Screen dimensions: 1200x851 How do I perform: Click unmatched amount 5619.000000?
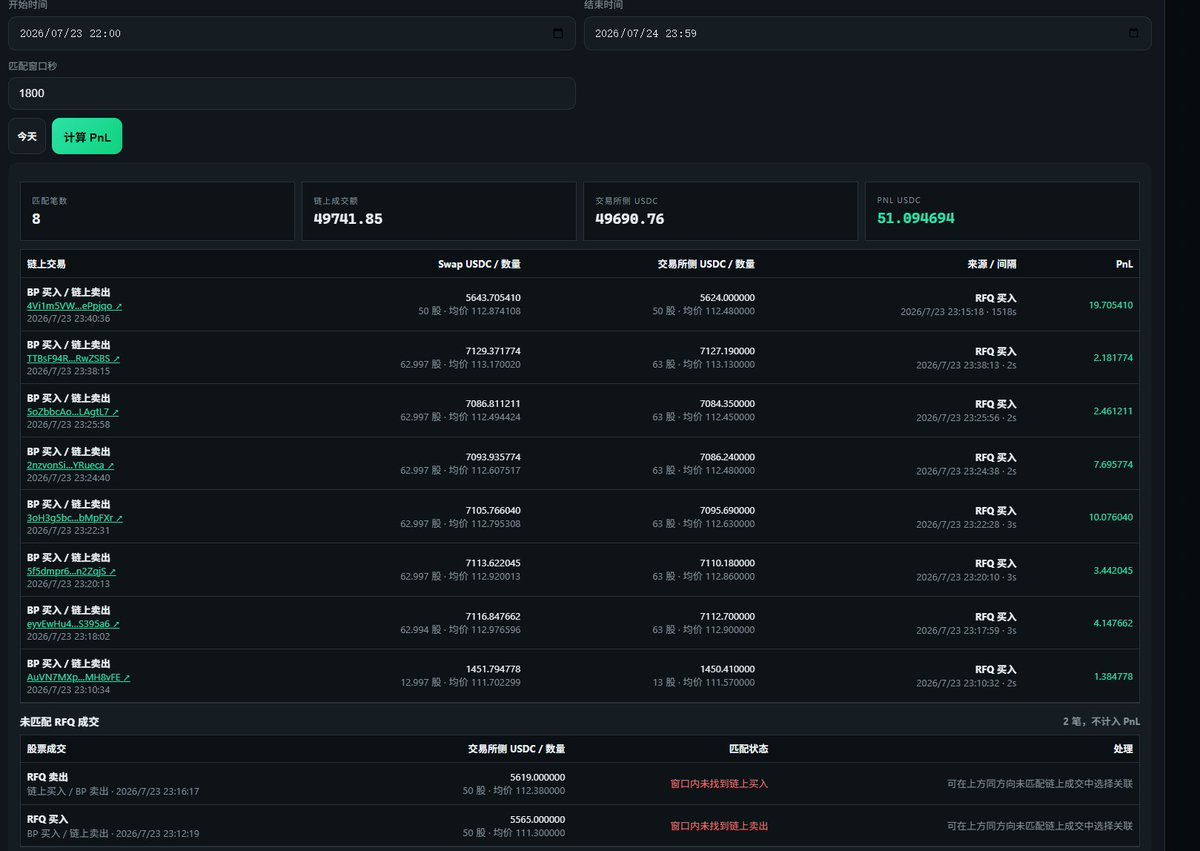click(537, 777)
